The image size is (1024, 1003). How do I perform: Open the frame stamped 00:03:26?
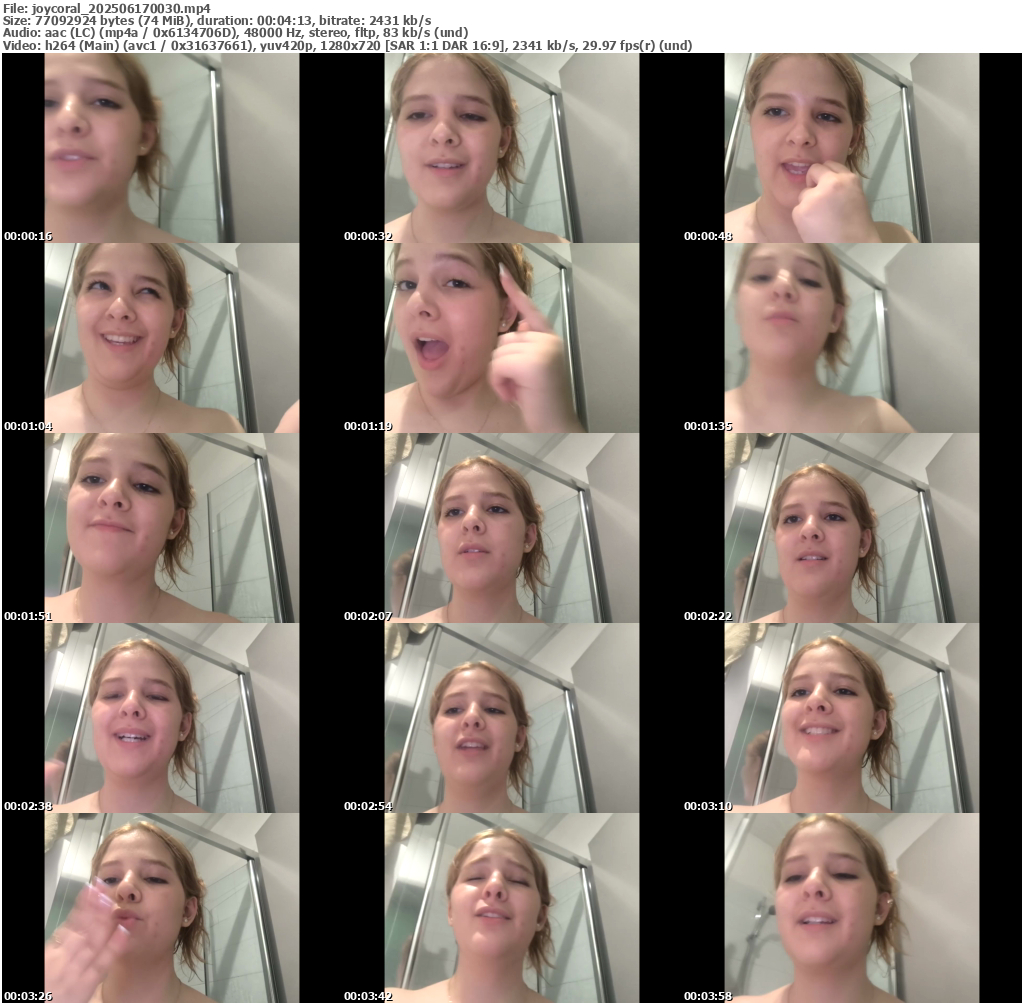[x=171, y=908]
